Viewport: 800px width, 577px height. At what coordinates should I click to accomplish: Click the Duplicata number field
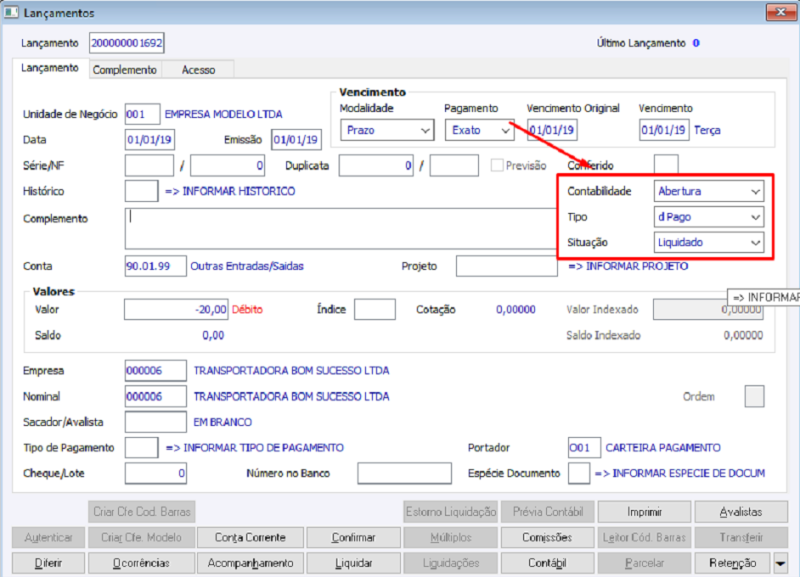[376, 166]
